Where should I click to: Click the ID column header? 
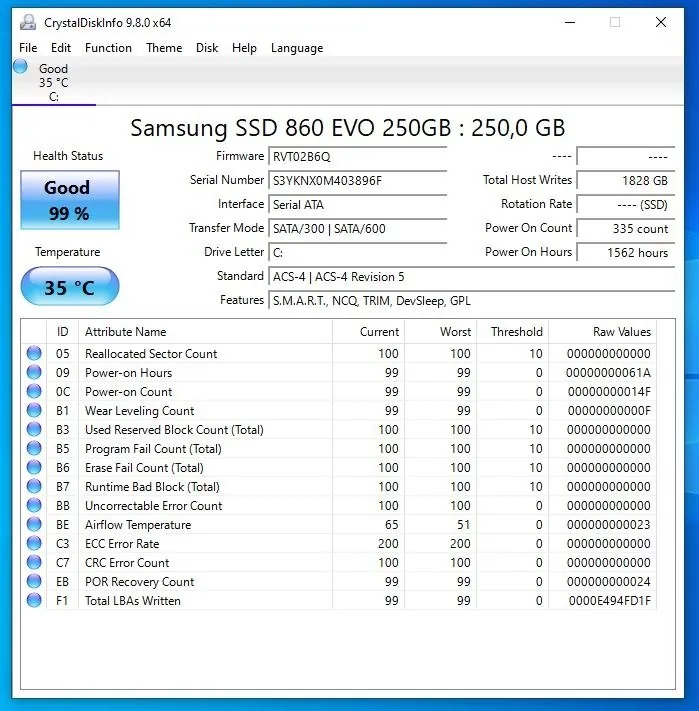63,332
